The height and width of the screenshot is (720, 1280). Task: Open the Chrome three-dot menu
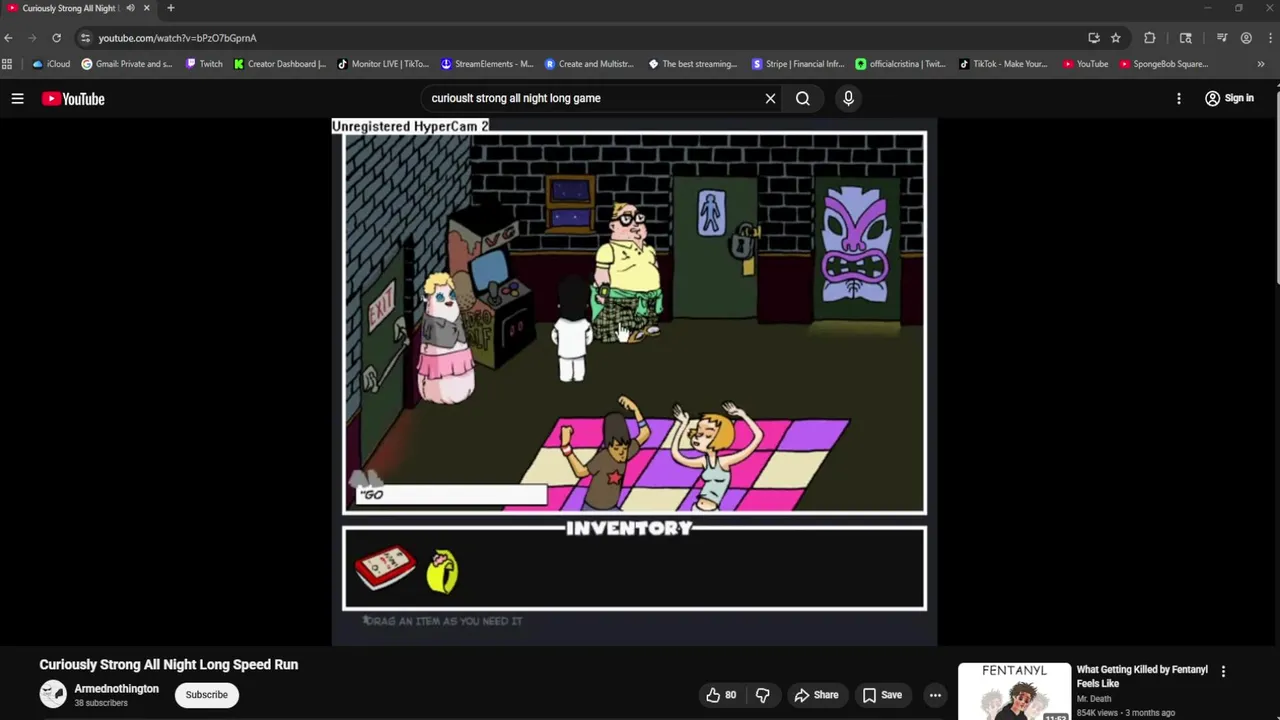[x=1269, y=38]
